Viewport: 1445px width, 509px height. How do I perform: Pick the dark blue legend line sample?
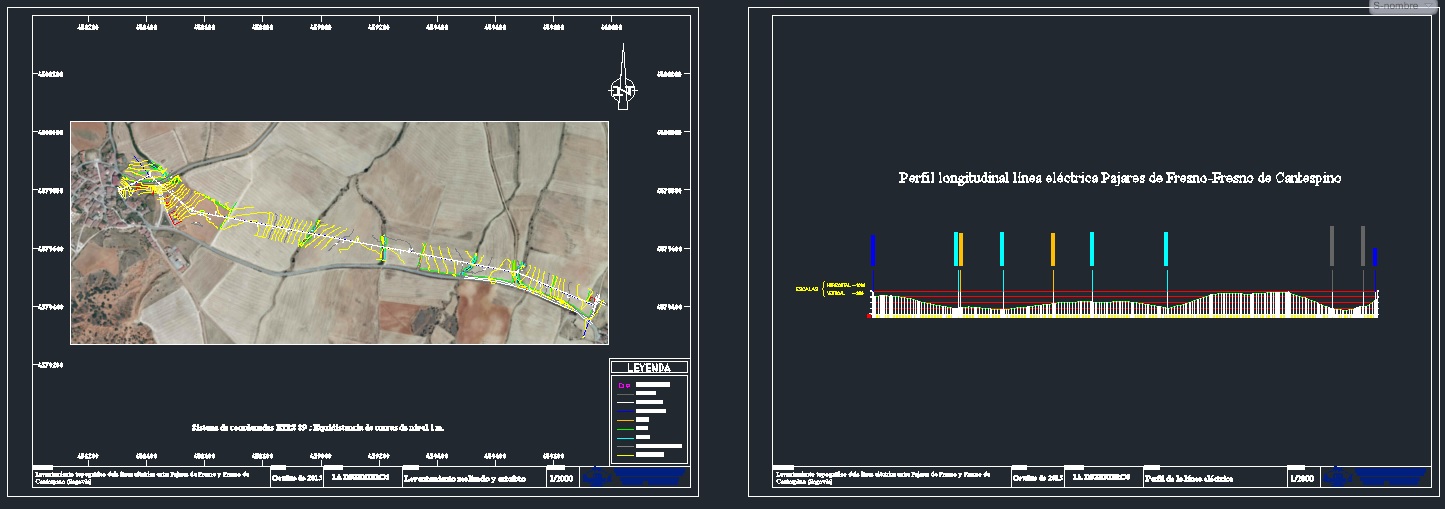(625, 411)
